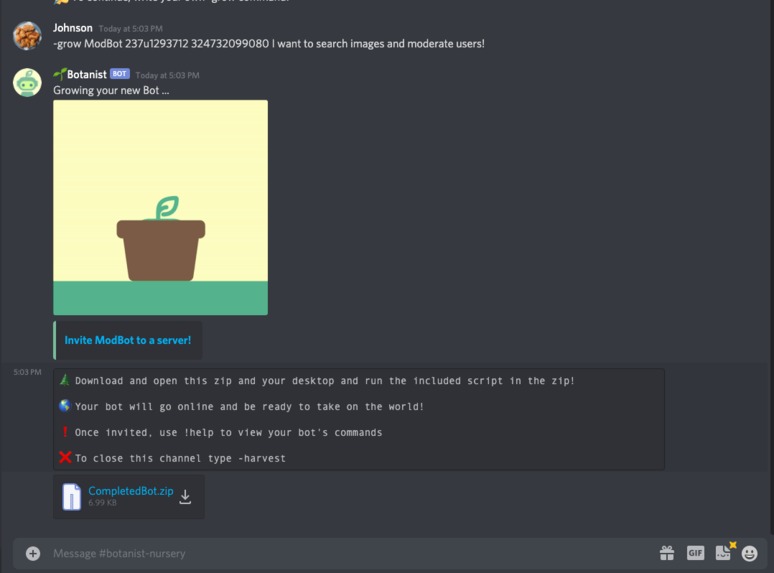774x573 pixels.
Task: Click the red exclamation emoji in the code block
Action: [x=65, y=431]
